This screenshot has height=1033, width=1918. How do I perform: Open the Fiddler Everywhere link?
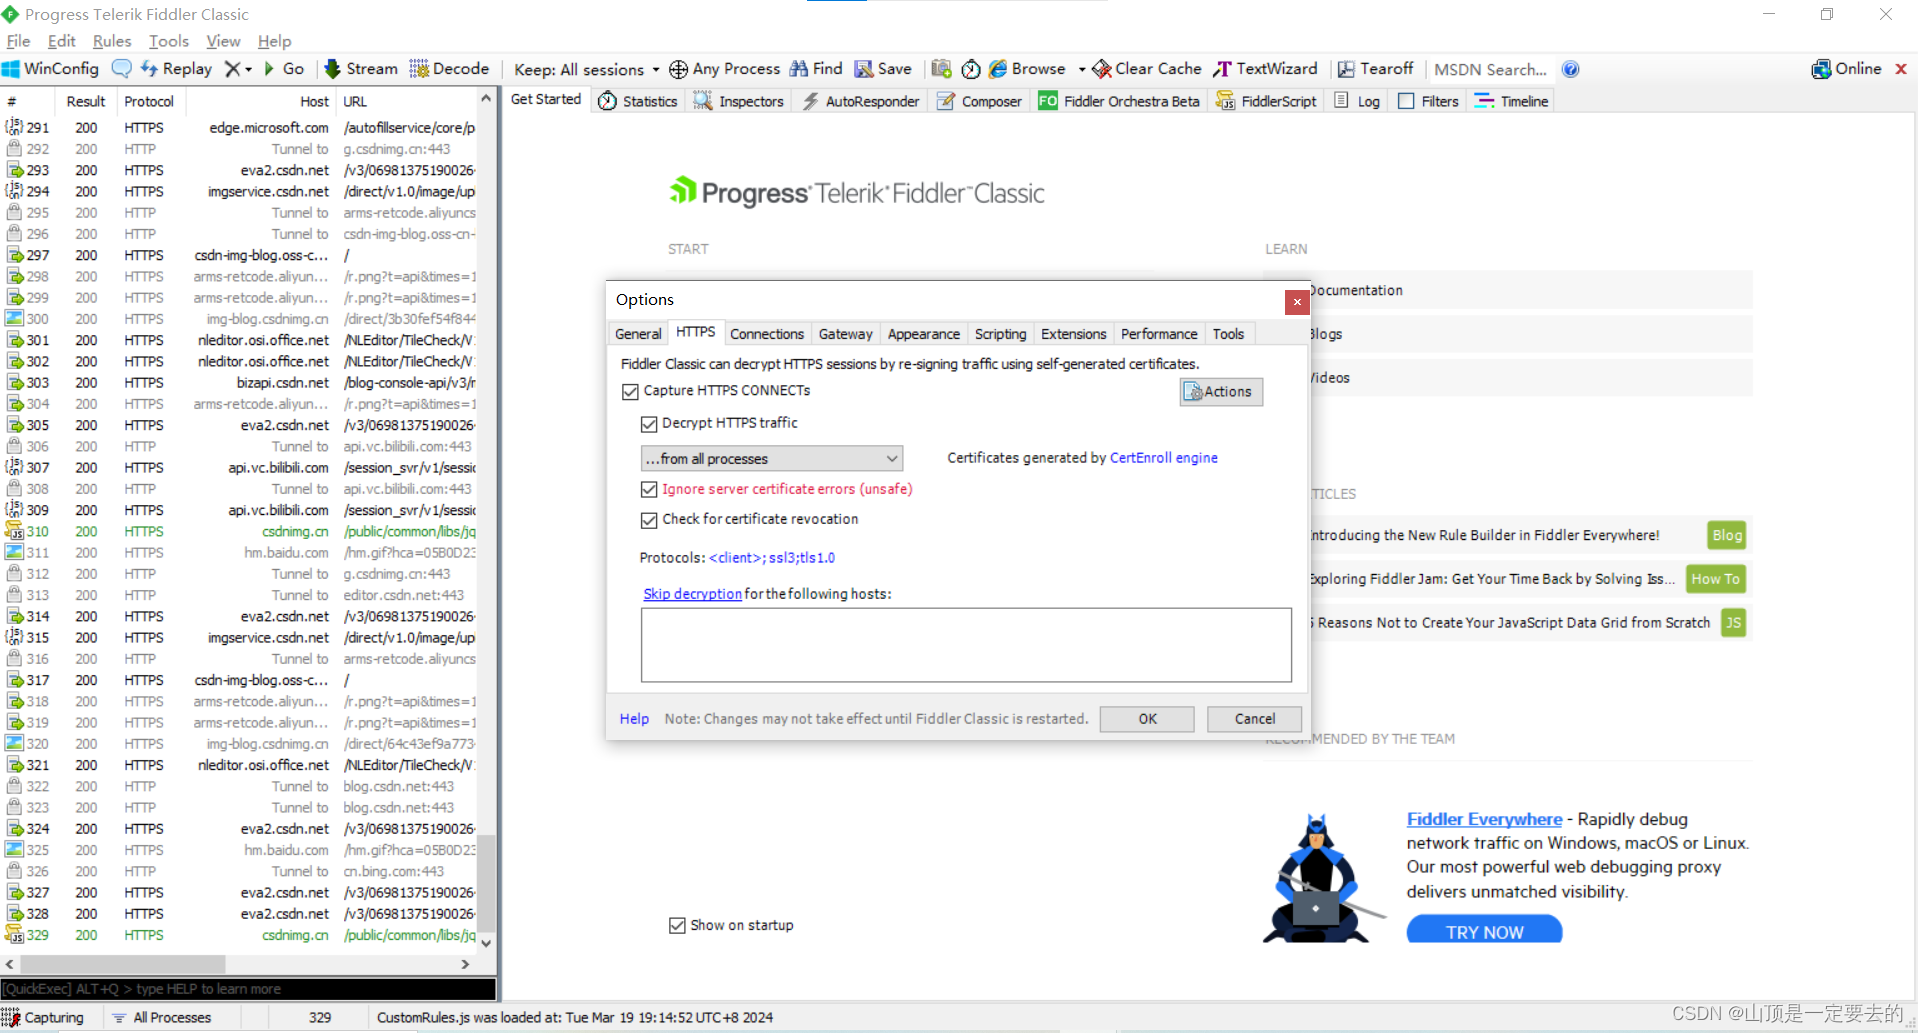pos(1484,819)
